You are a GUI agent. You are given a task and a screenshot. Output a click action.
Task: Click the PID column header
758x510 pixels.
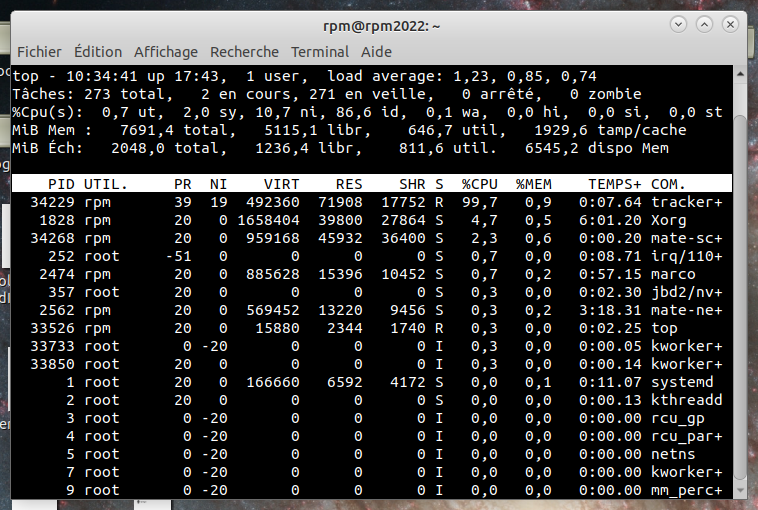[61, 184]
